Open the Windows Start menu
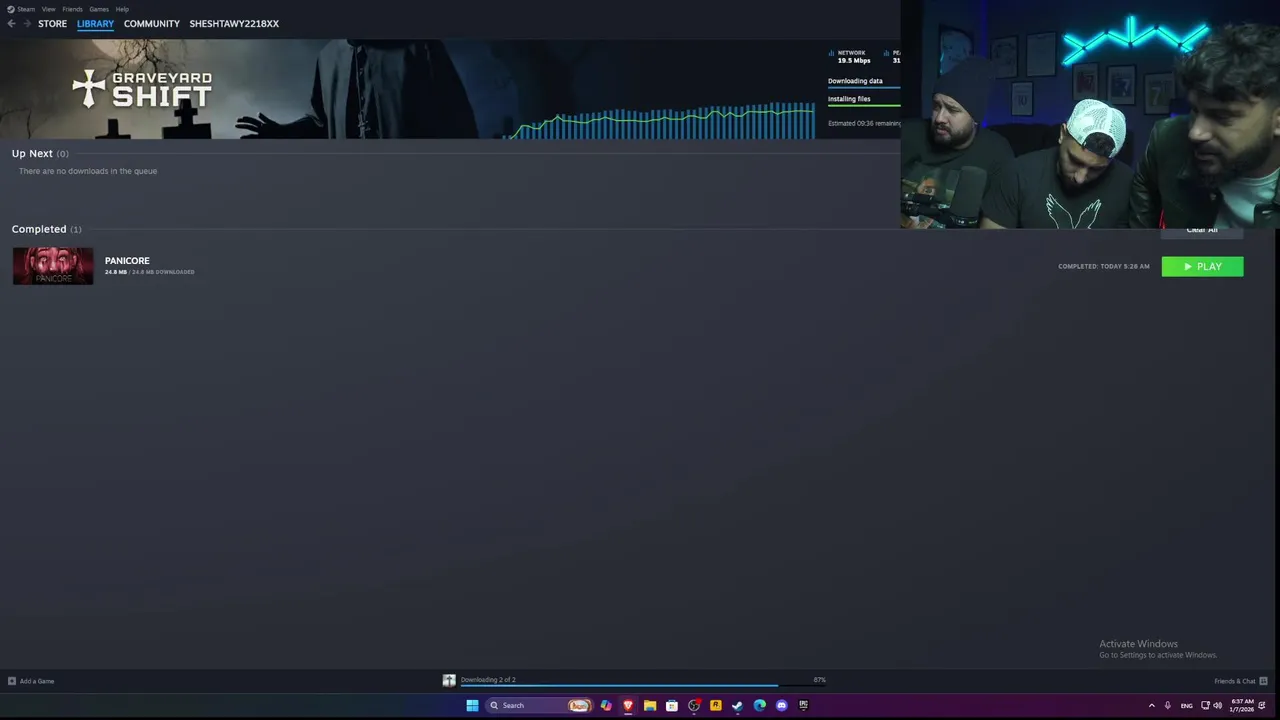1280x720 pixels. click(472, 705)
